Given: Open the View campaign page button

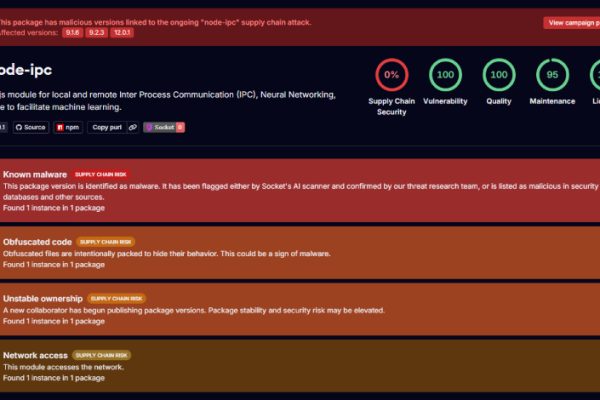Looking at the screenshot, I should (x=572, y=23).
